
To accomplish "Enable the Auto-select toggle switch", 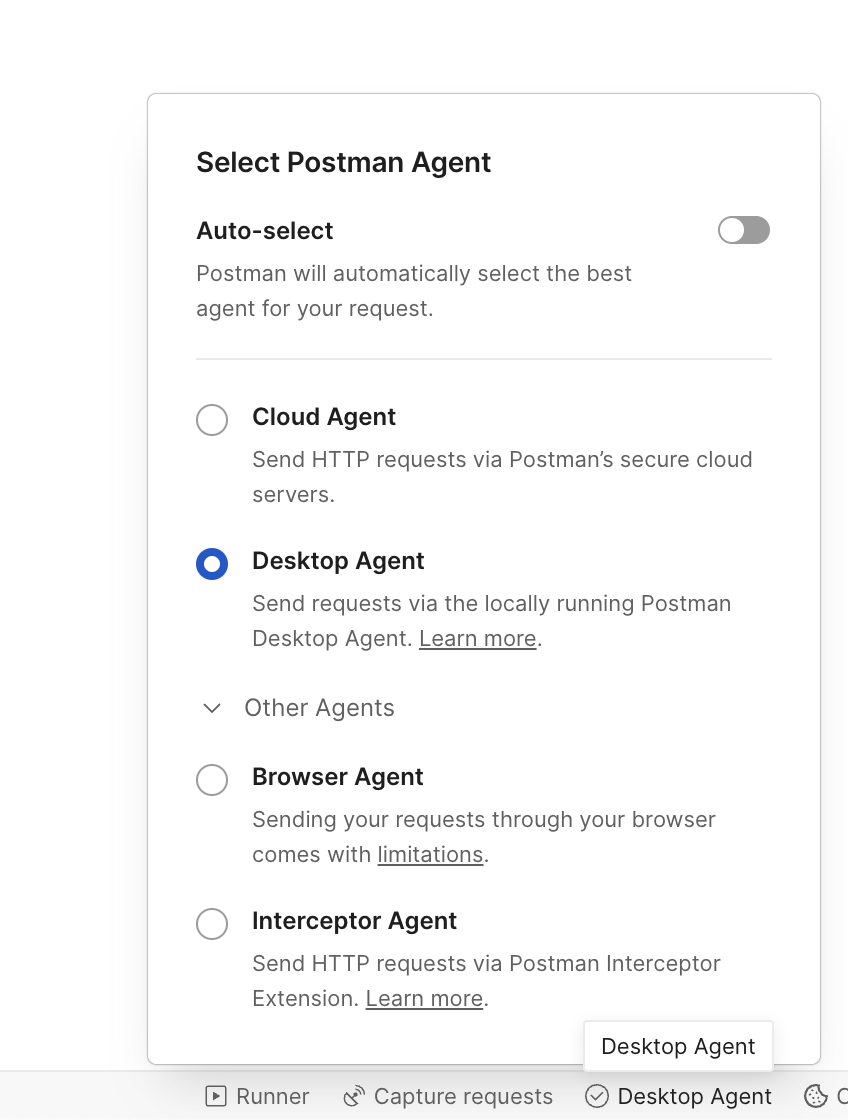I will [743, 231].
